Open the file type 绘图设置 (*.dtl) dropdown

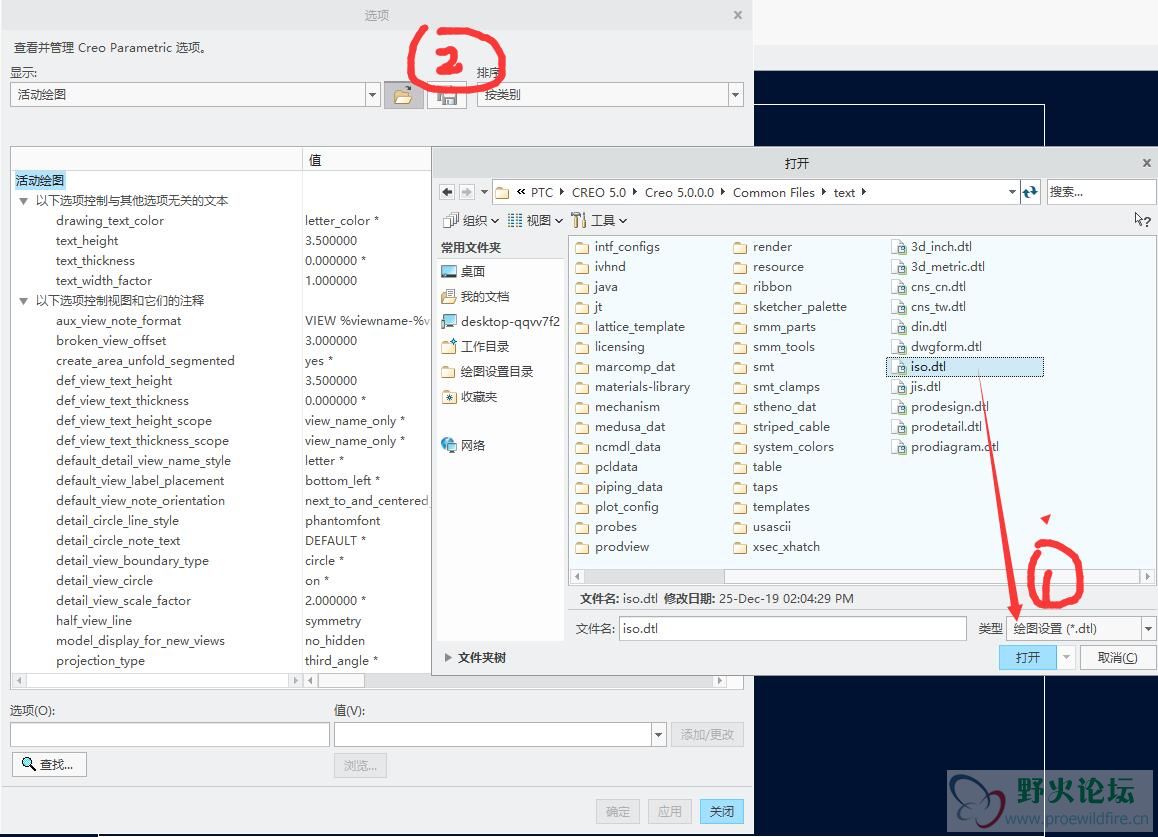click(1148, 629)
